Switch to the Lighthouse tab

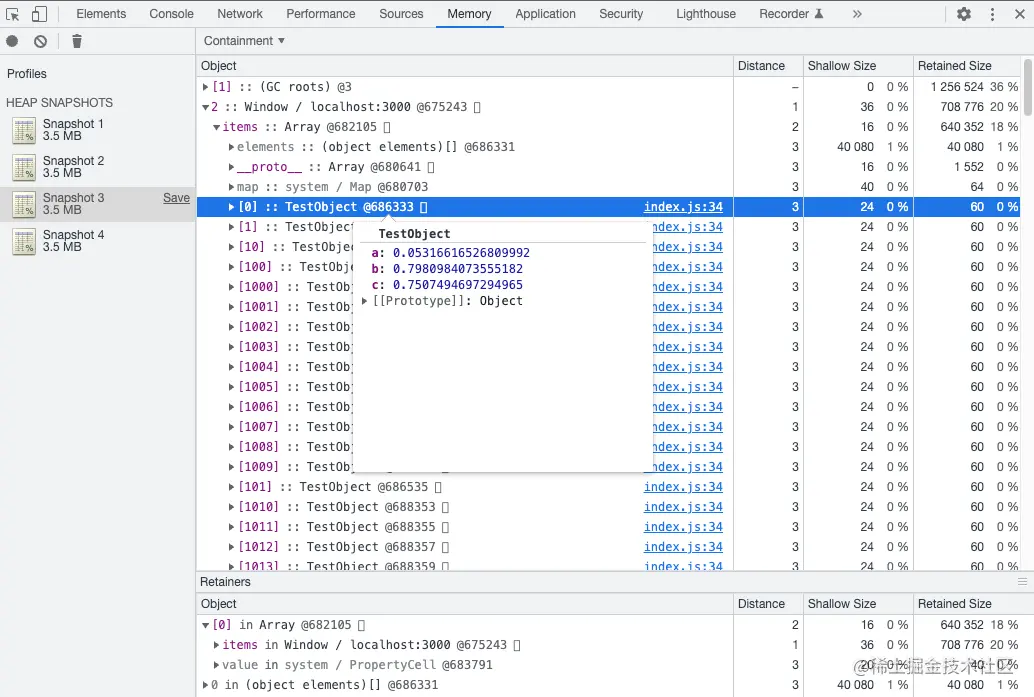pyautogui.click(x=706, y=14)
